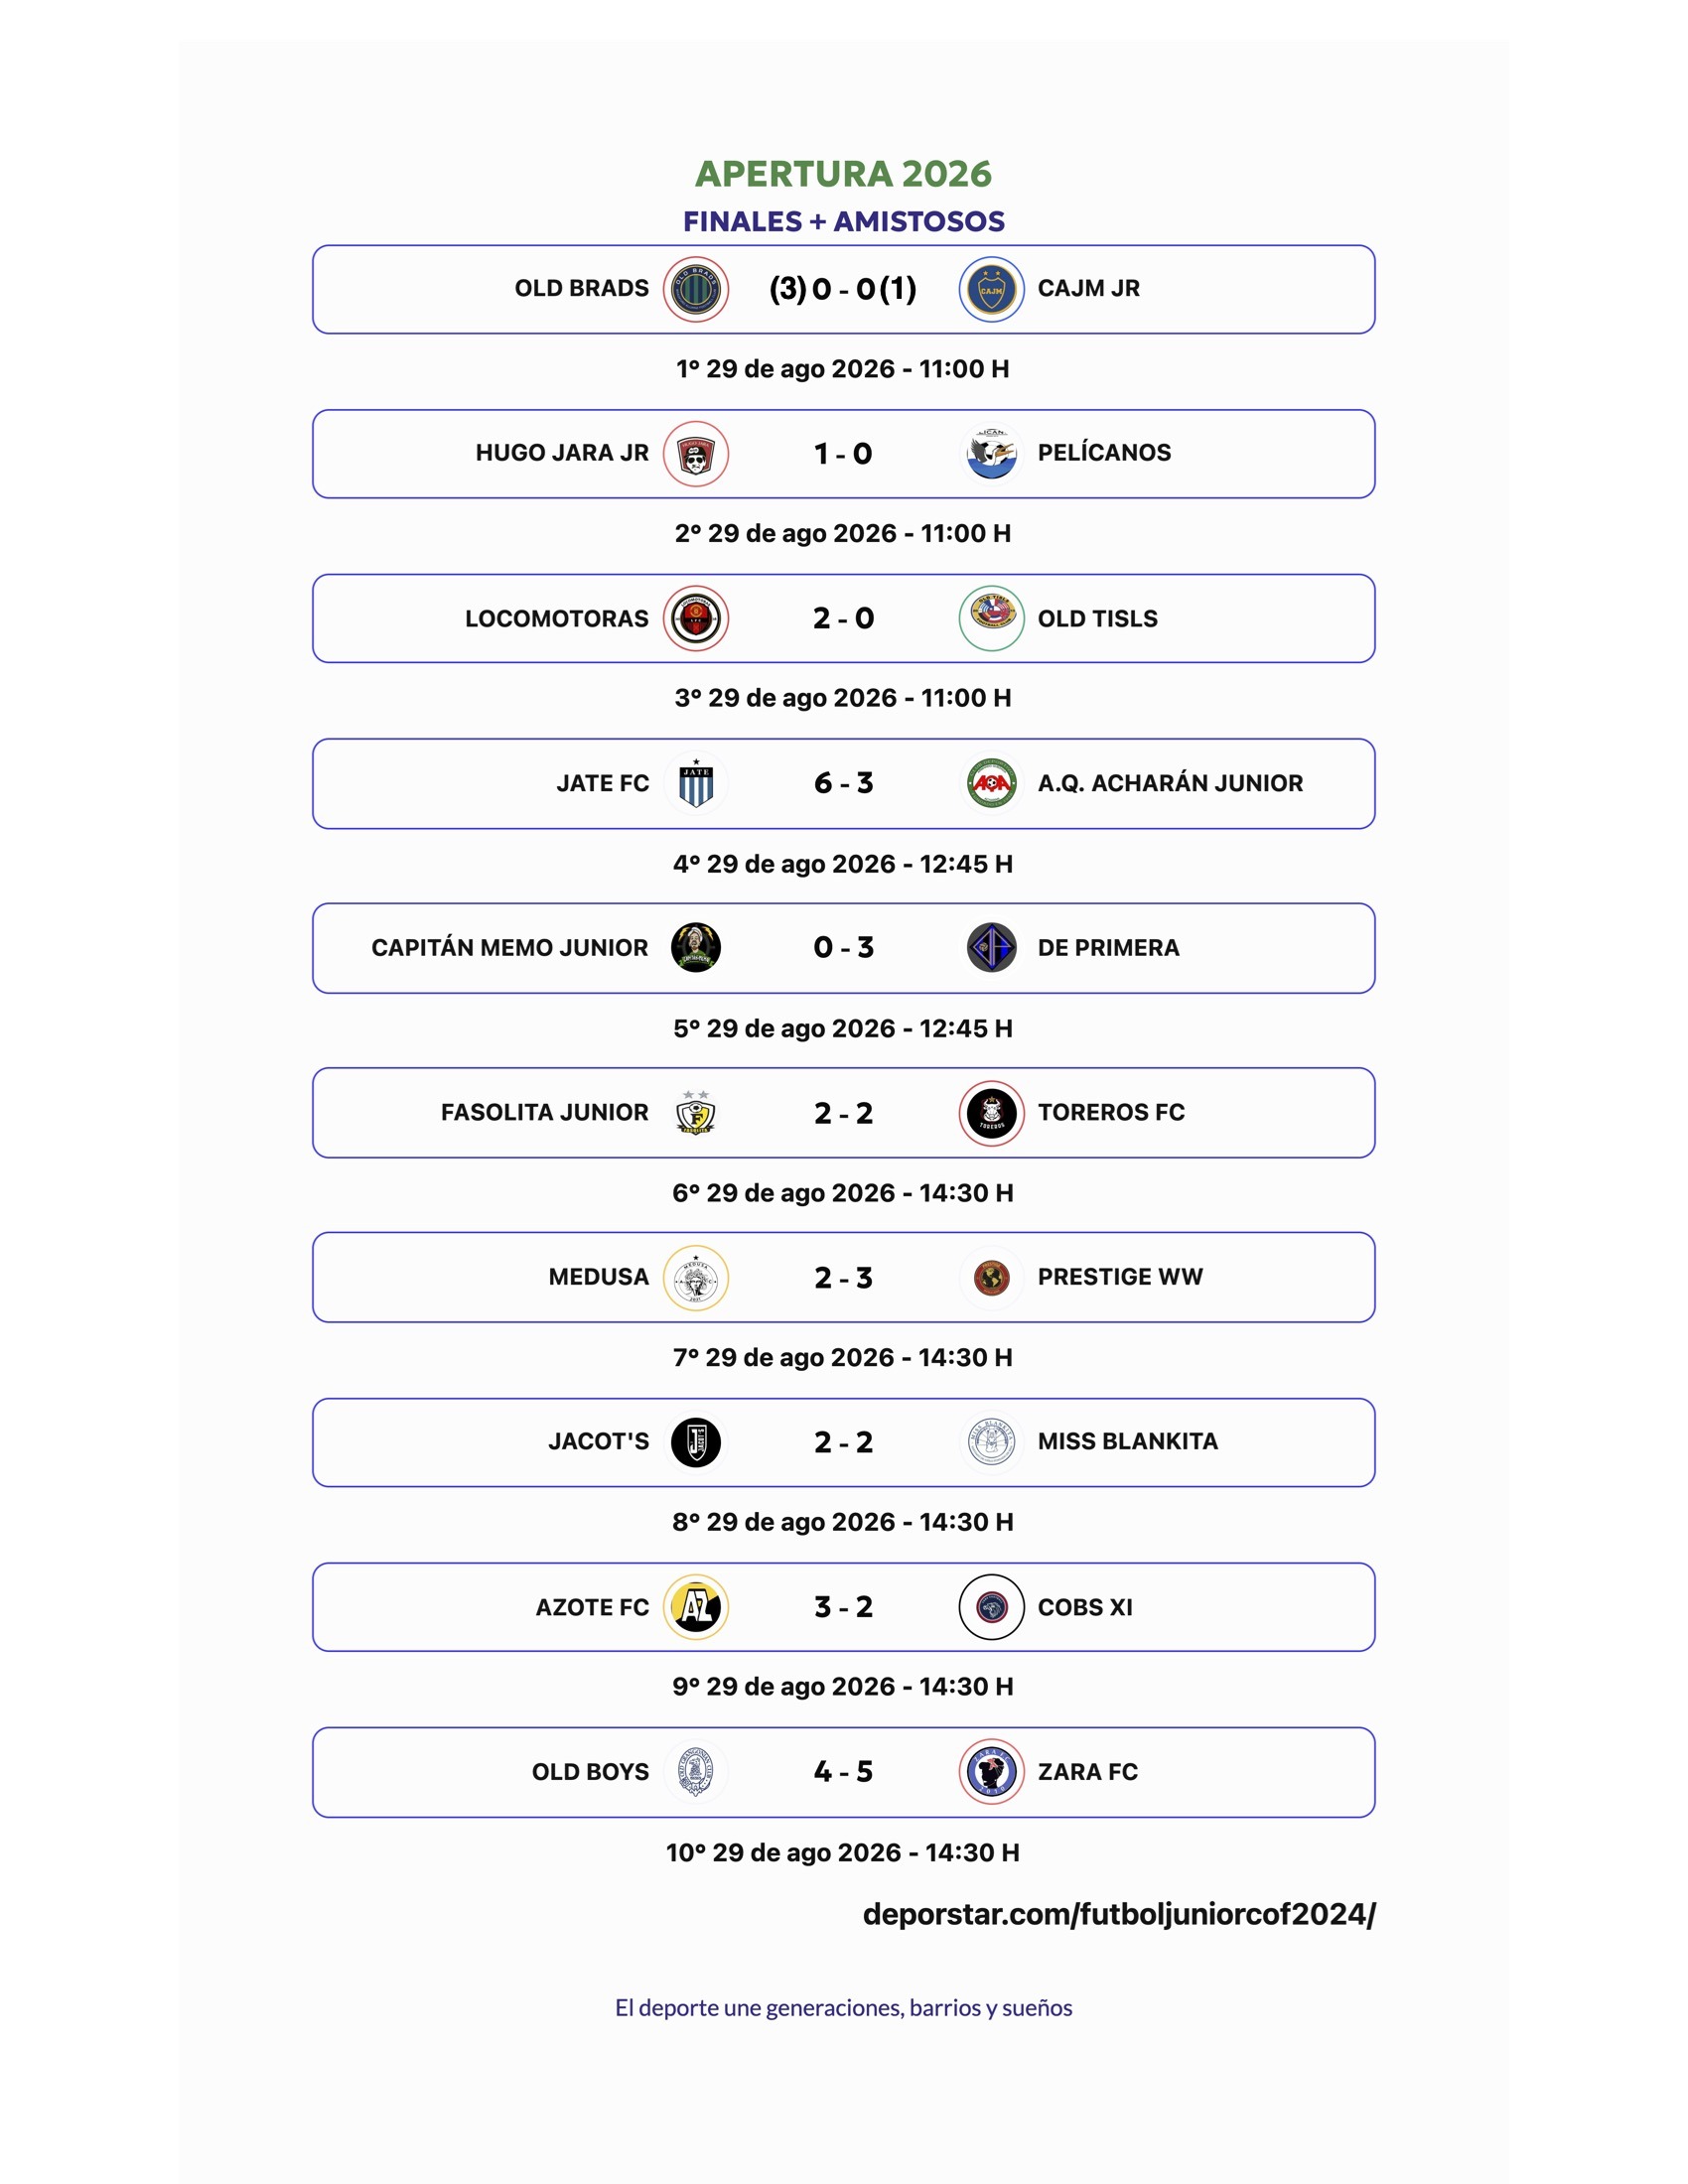Open the deporstar.com/futboljuniorcof2024/ link

1119,1914
